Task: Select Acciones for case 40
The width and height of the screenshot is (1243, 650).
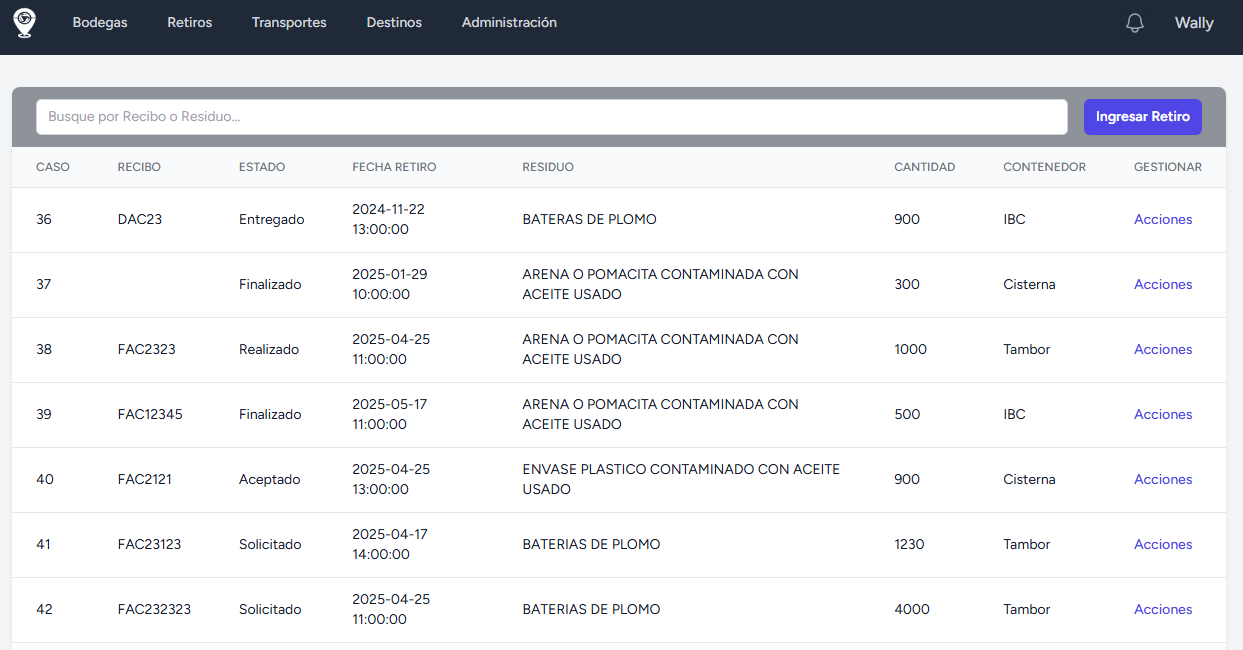Action: click(1162, 480)
